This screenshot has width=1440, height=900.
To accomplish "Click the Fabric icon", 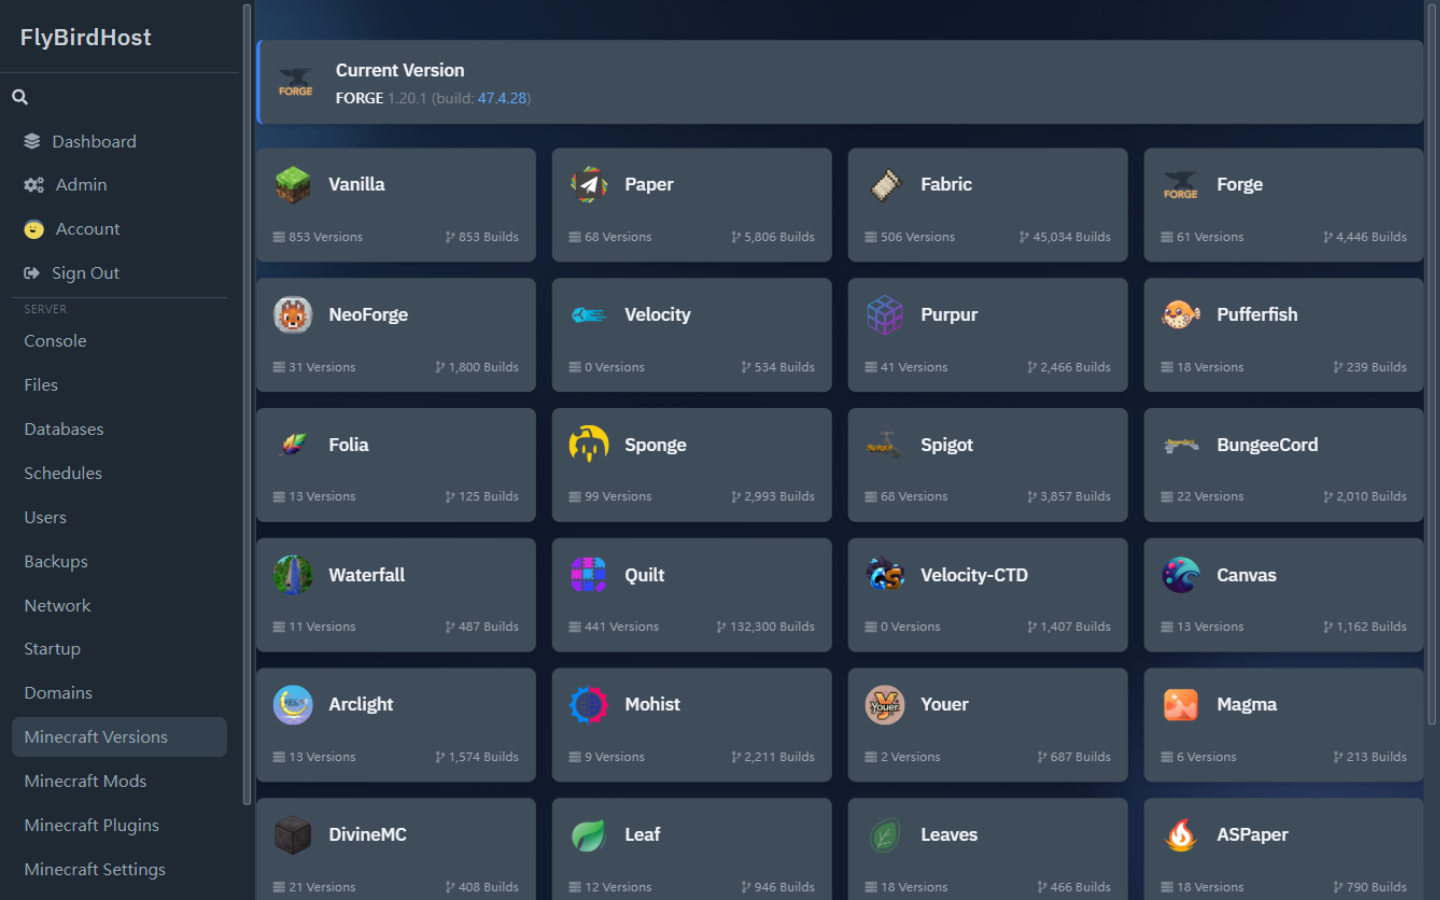I will click(885, 185).
